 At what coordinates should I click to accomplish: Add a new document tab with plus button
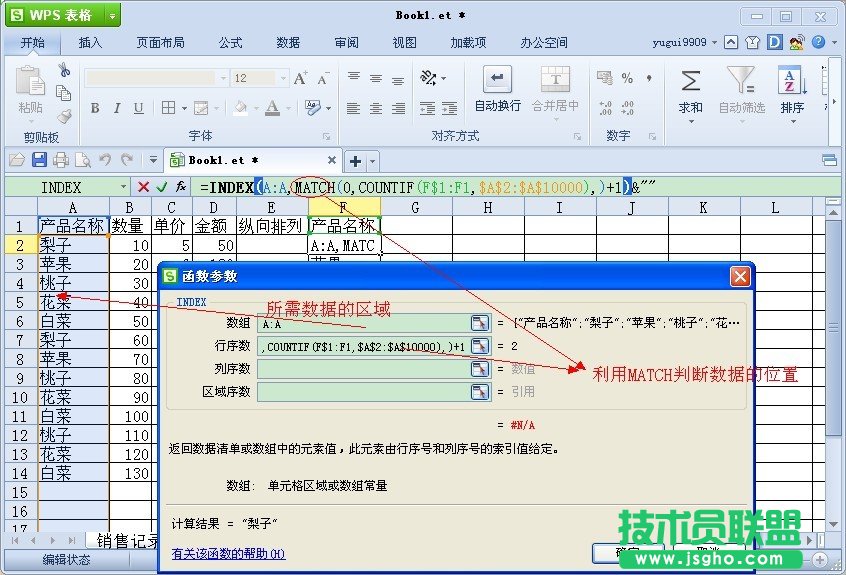[356, 161]
